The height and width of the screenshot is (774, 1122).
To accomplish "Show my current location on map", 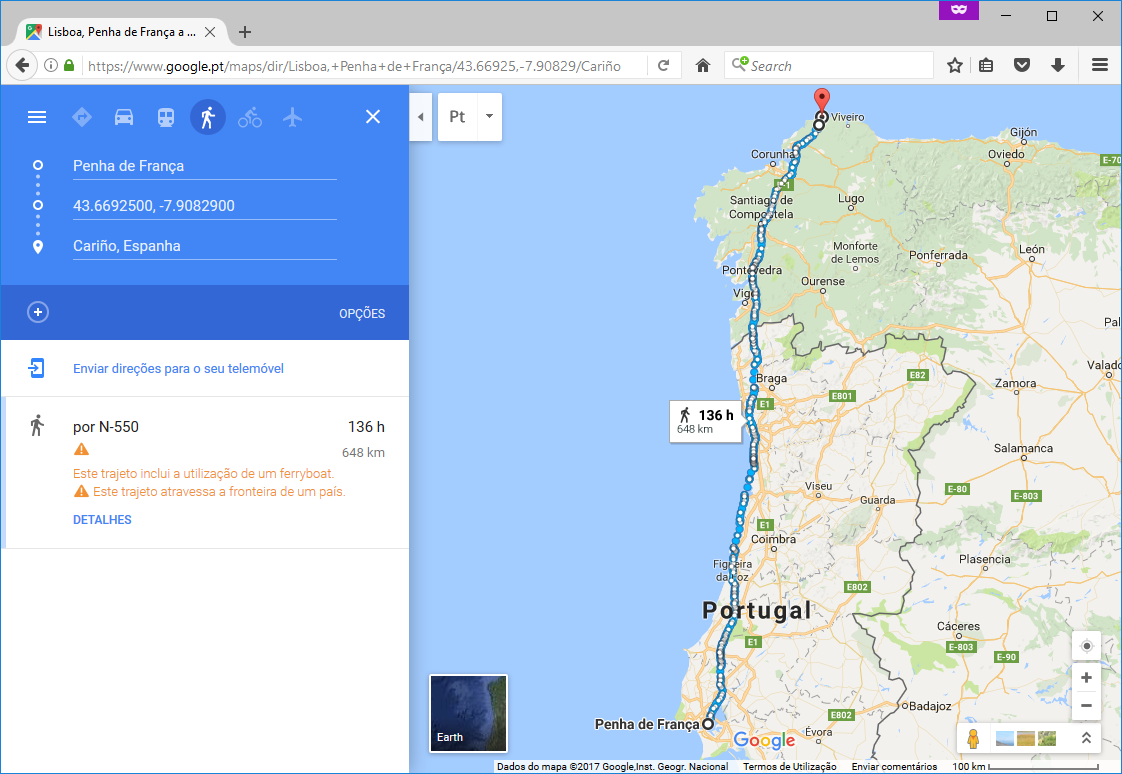I will pos(1086,646).
